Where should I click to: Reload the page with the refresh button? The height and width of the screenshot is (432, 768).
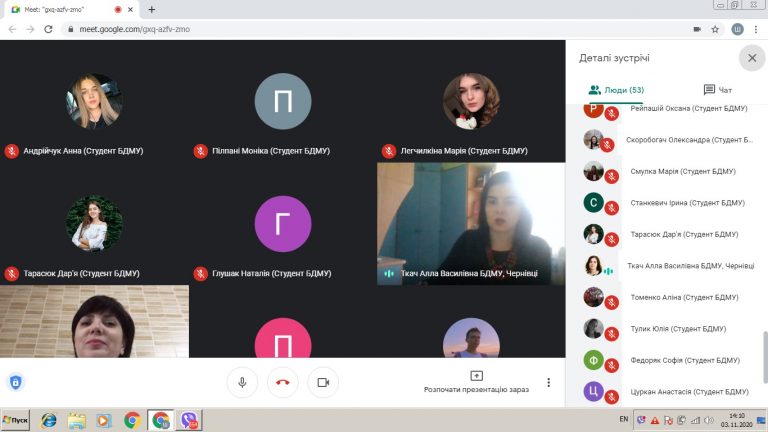(48, 29)
